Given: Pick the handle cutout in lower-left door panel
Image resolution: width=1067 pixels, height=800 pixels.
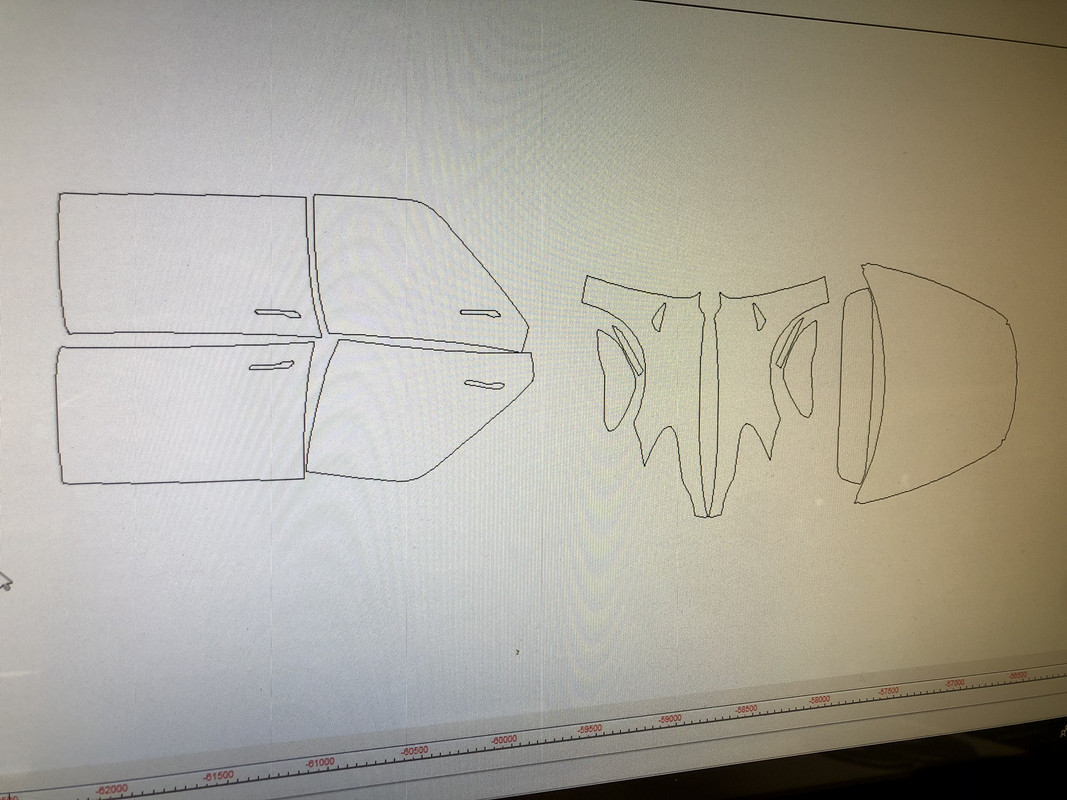Looking at the screenshot, I should click(271, 366).
